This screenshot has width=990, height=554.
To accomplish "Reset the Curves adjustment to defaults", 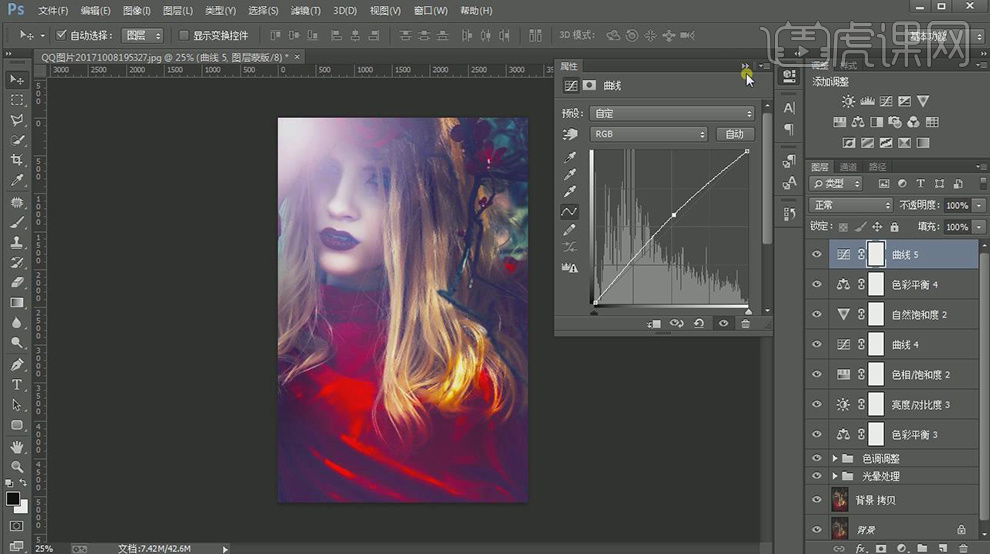I will tap(699, 323).
